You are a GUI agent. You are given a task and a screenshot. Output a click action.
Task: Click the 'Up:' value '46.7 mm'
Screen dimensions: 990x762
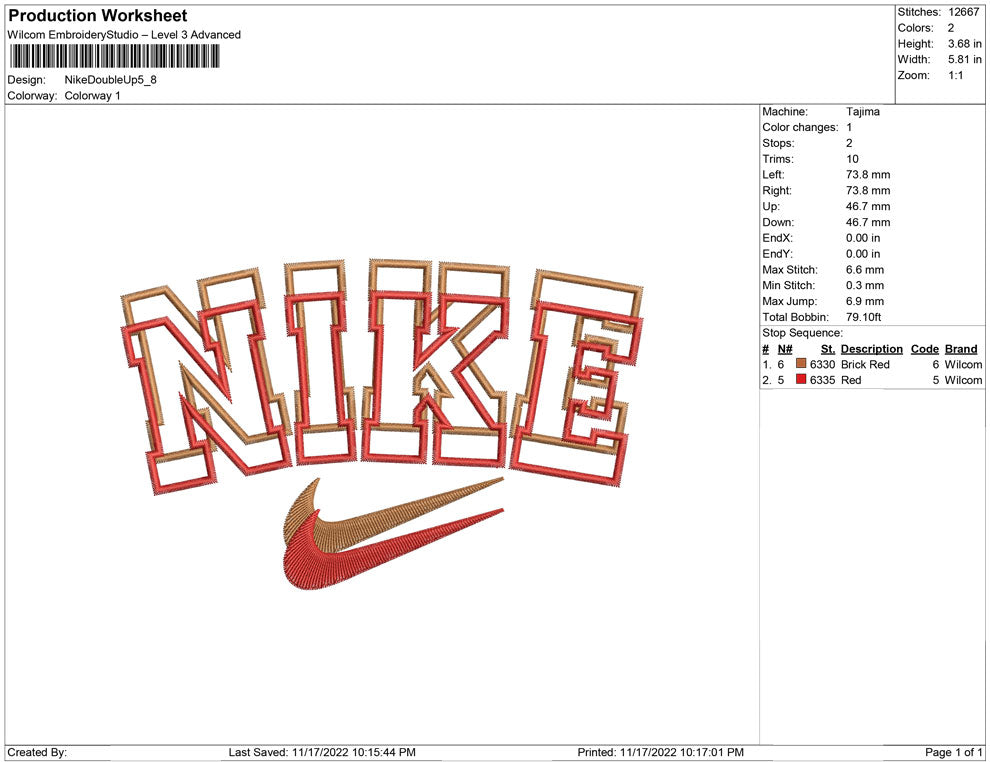coord(868,206)
